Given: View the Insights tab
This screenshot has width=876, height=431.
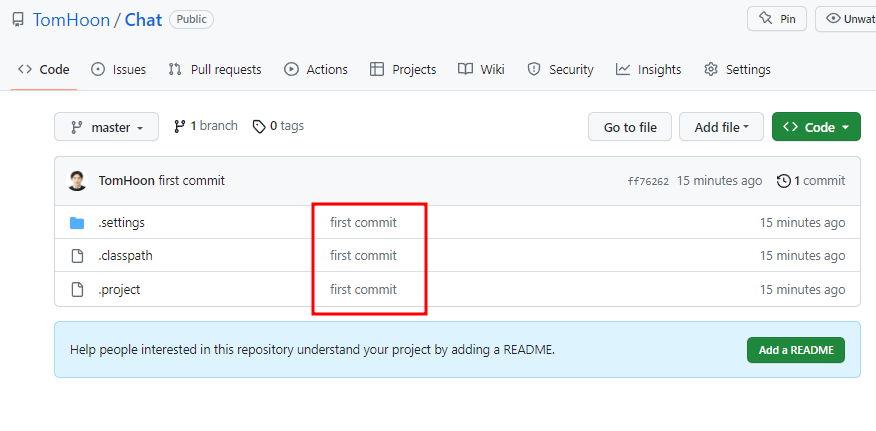Looking at the screenshot, I should coord(648,70).
